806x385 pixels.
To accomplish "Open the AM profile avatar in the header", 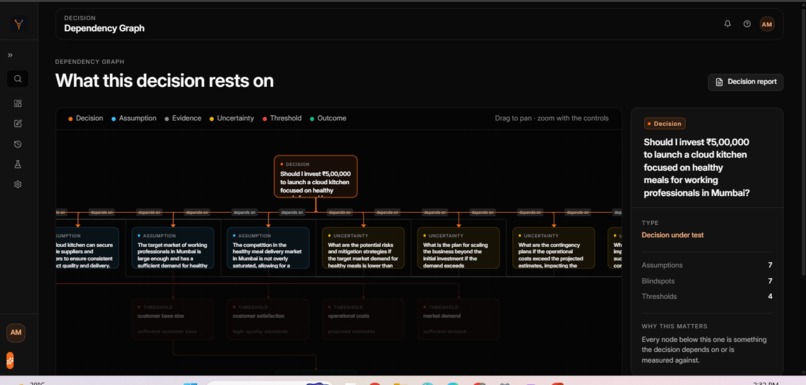I will tap(767, 24).
